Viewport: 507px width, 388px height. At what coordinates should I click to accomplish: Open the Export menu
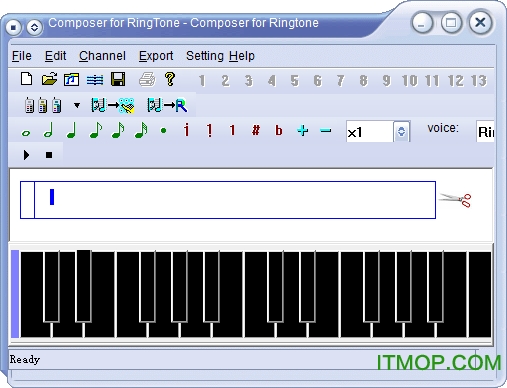click(x=156, y=56)
